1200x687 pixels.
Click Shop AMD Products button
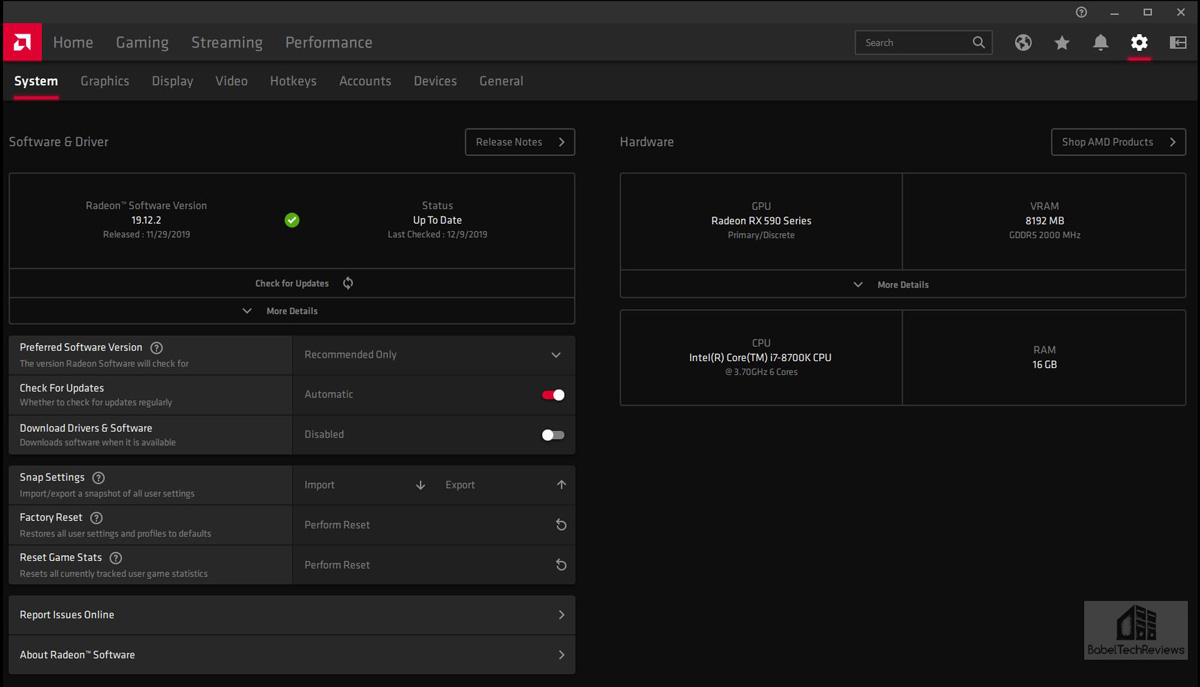[1118, 142]
